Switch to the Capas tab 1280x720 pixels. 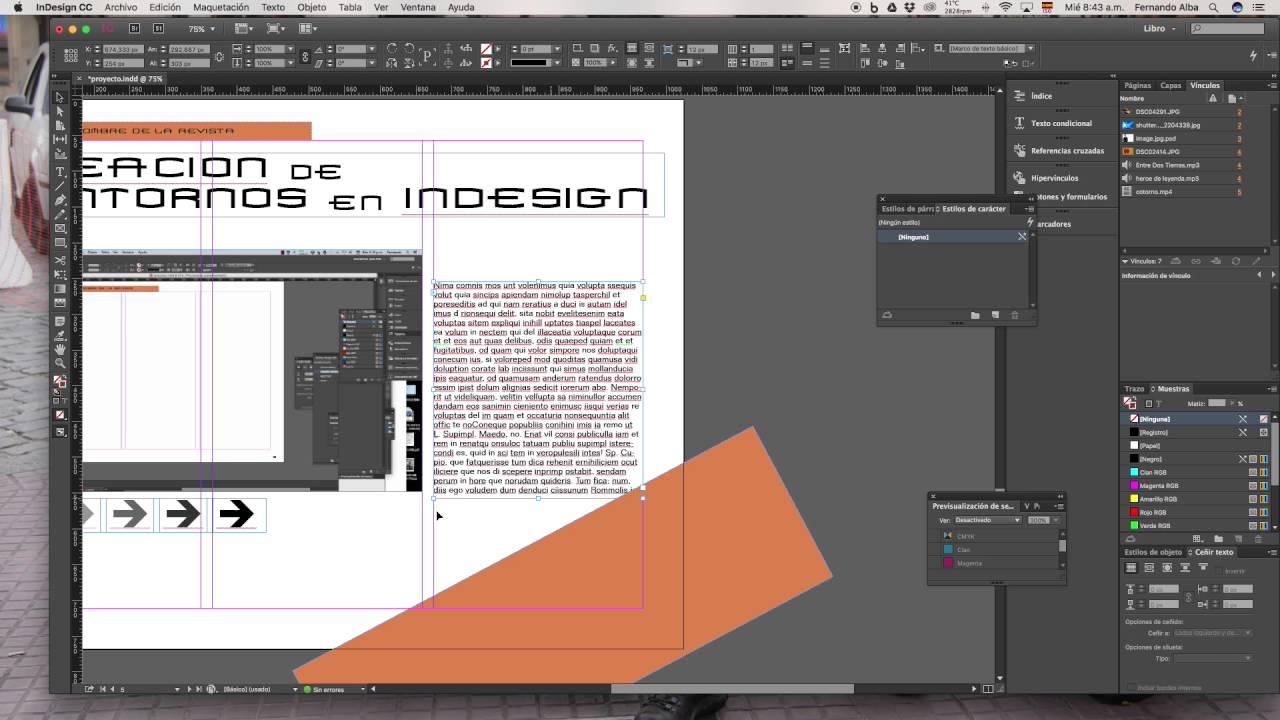pos(1170,86)
